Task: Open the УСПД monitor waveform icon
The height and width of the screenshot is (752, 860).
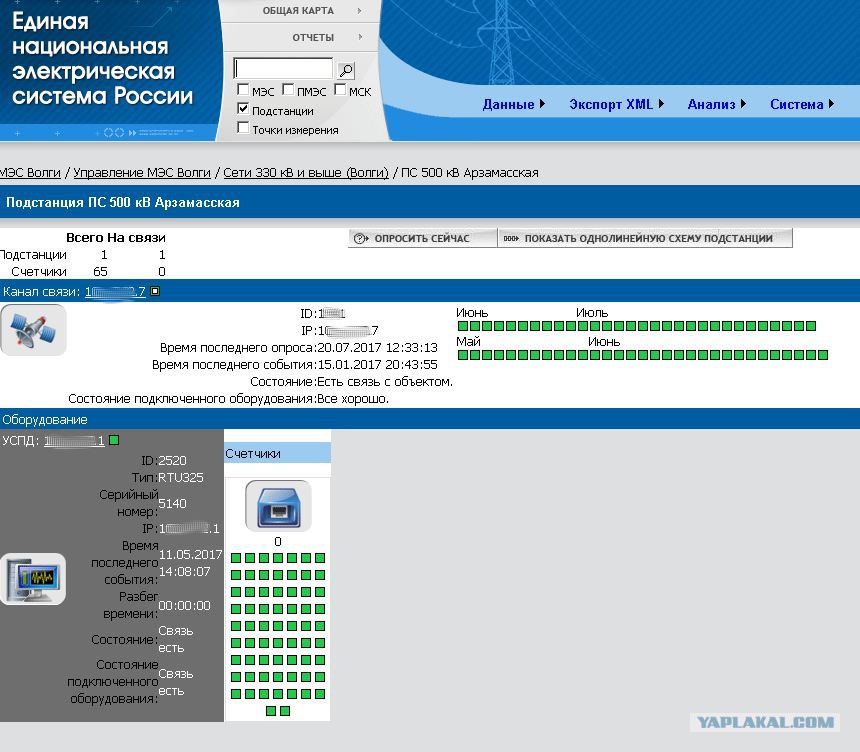Action: (33, 579)
